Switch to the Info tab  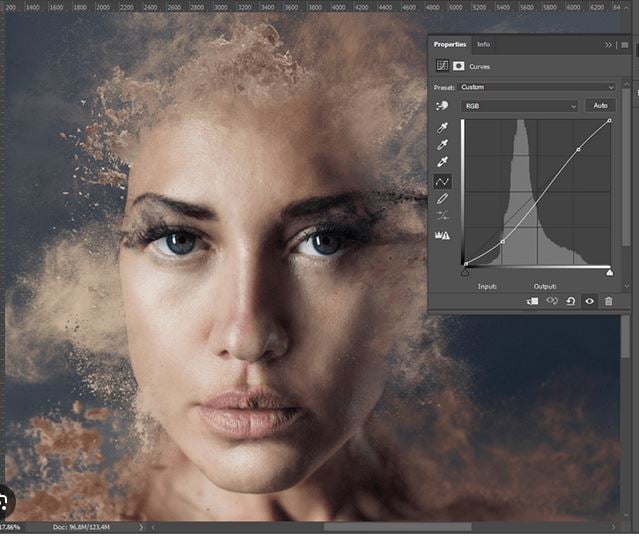pyautogui.click(x=483, y=45)
